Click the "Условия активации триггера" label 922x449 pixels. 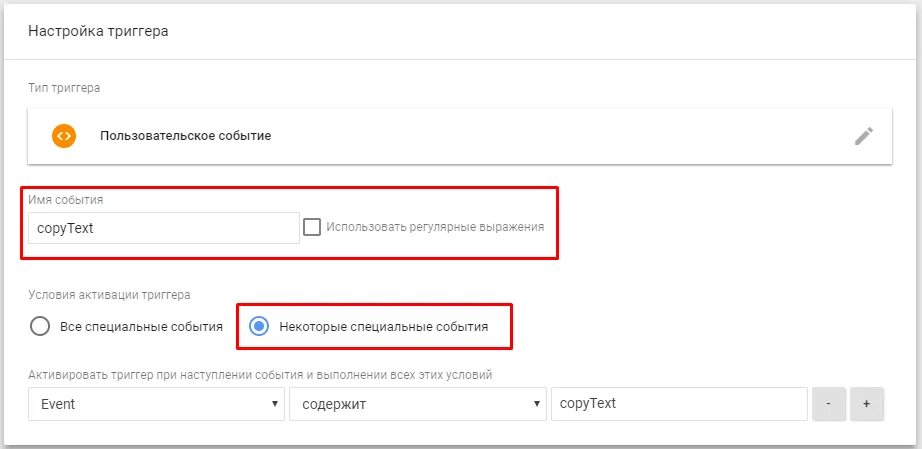coord(109,295)
